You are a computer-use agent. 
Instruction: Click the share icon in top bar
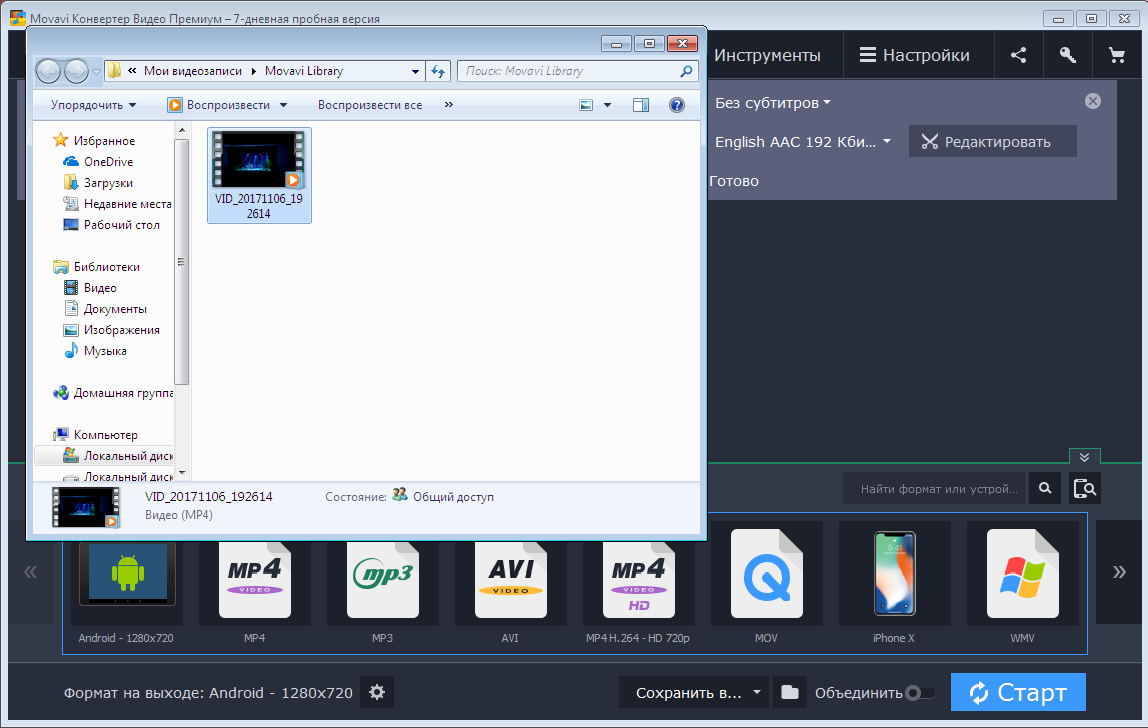(x=1018, y=56)
